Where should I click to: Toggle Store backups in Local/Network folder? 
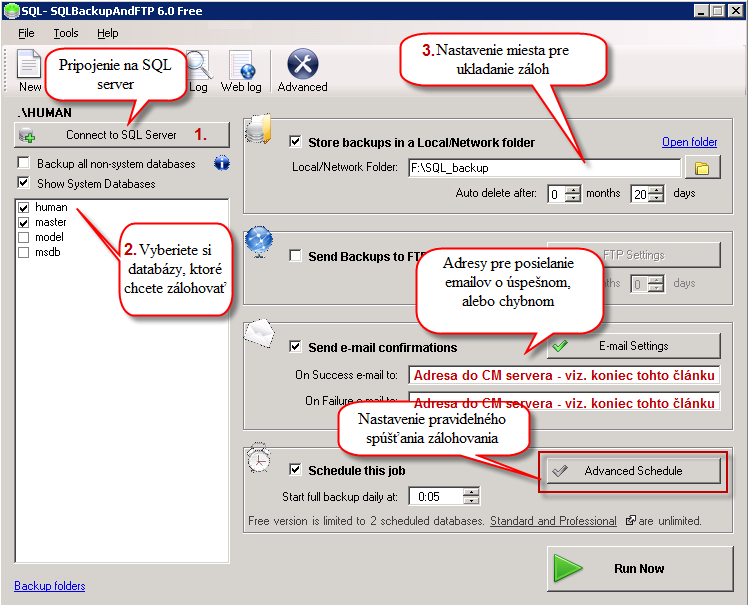(295, 141)
